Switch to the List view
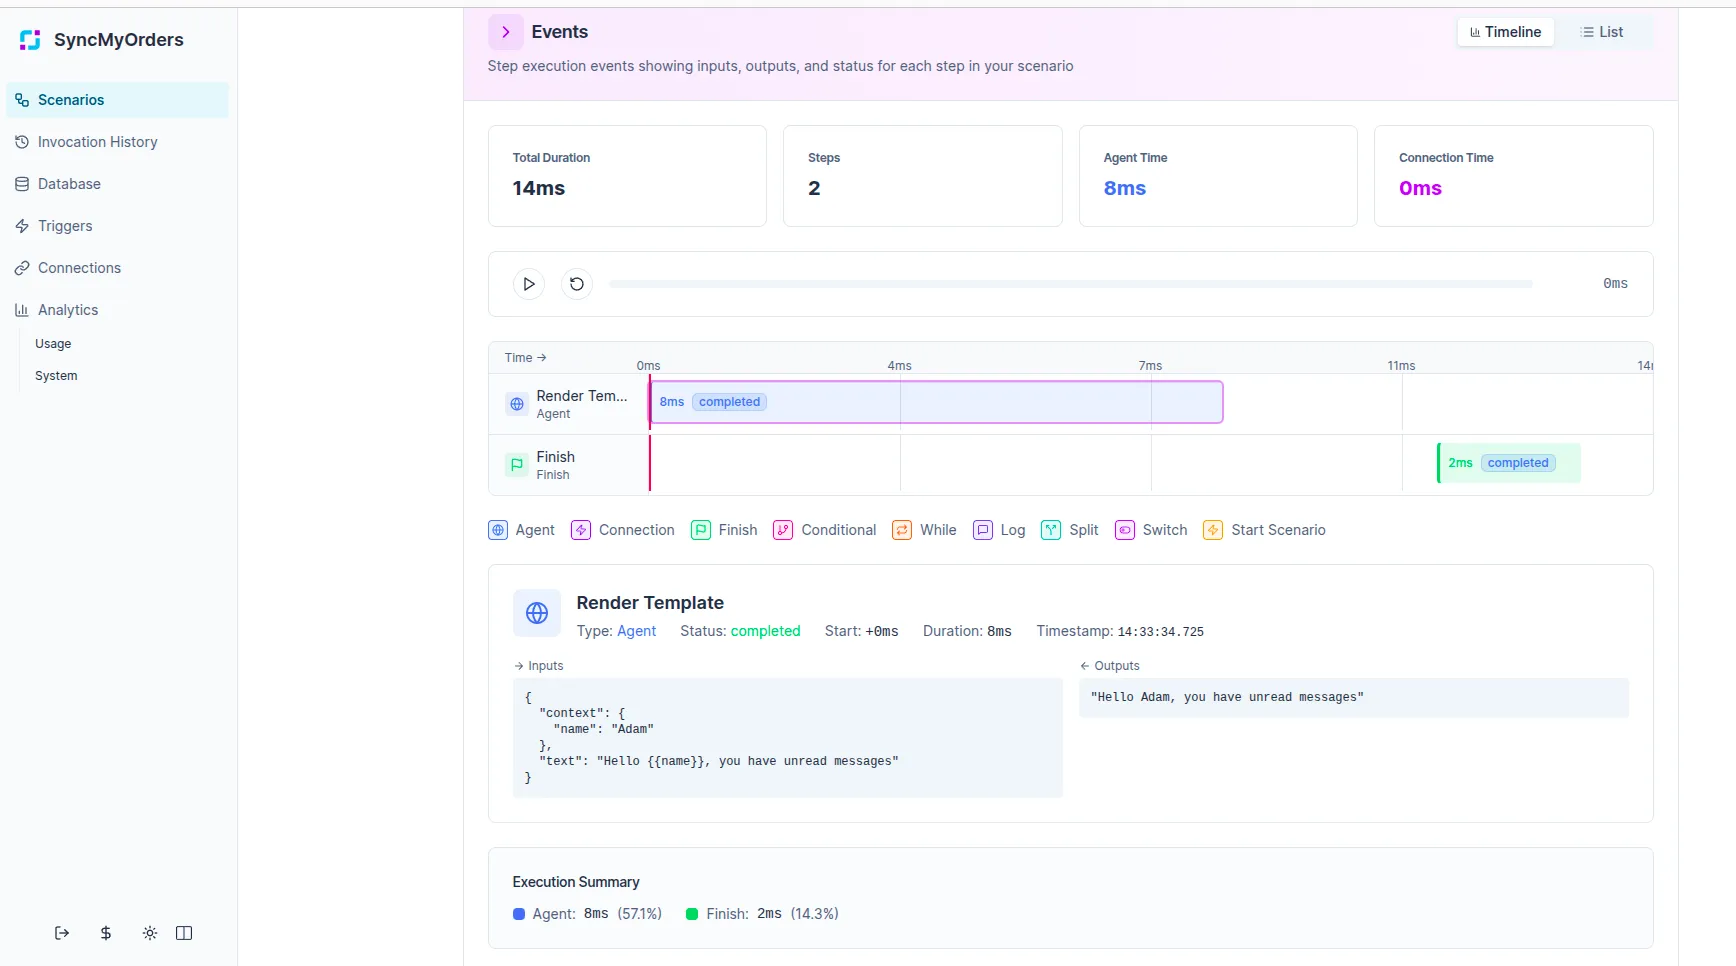This screenshot has width=1736, height=966. 1601,32
